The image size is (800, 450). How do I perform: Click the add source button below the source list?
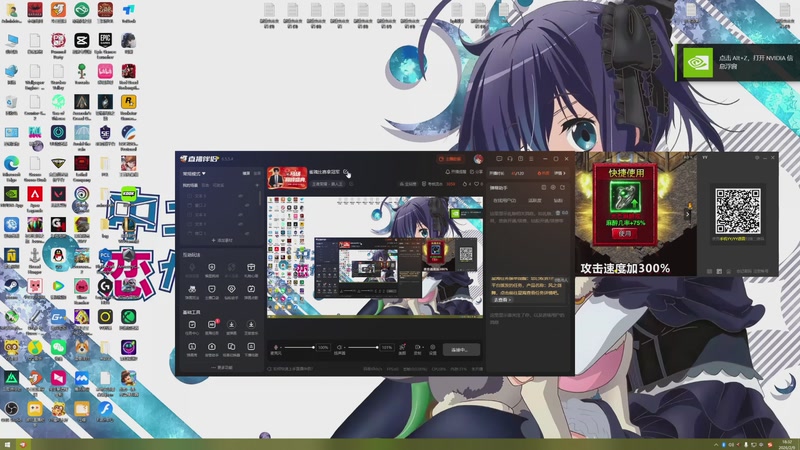[222, 240]
